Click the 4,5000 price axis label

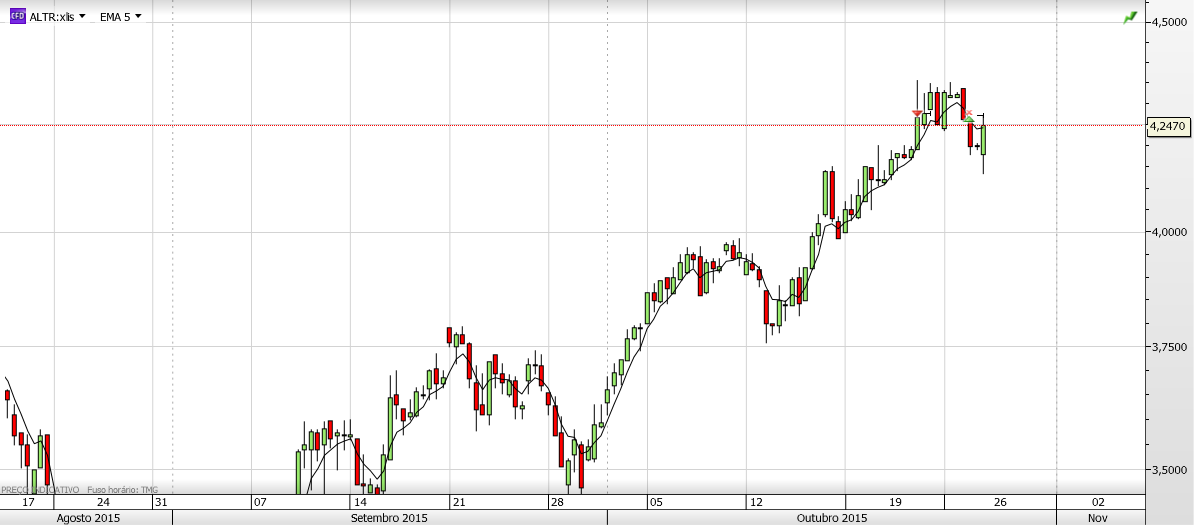point(1168,22)
